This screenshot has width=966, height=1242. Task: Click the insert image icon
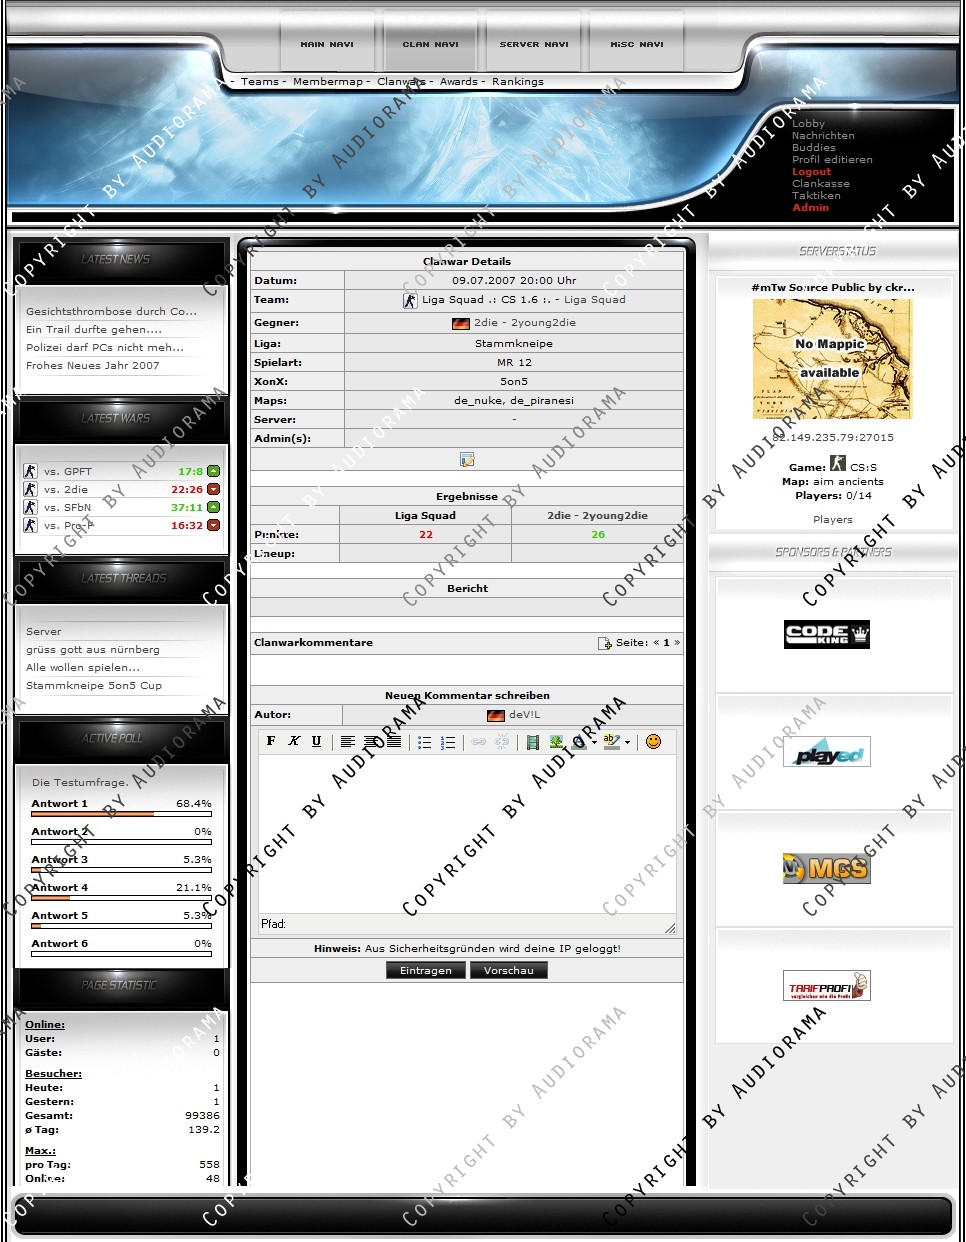tap(556, 742)
